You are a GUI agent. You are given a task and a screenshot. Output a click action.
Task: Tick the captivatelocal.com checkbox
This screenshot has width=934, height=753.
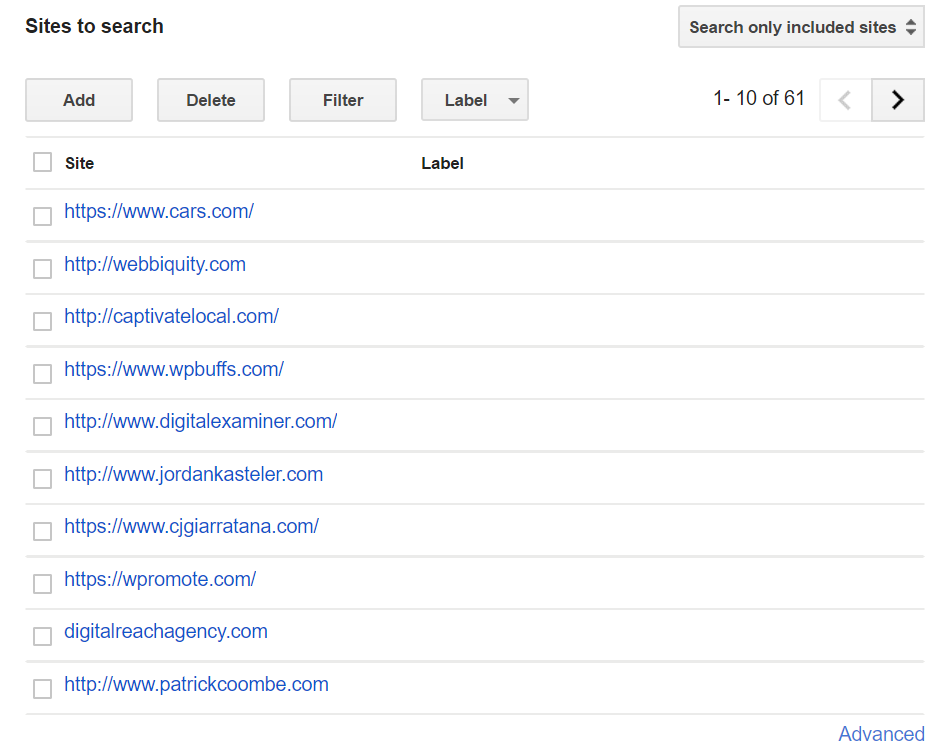42,321
